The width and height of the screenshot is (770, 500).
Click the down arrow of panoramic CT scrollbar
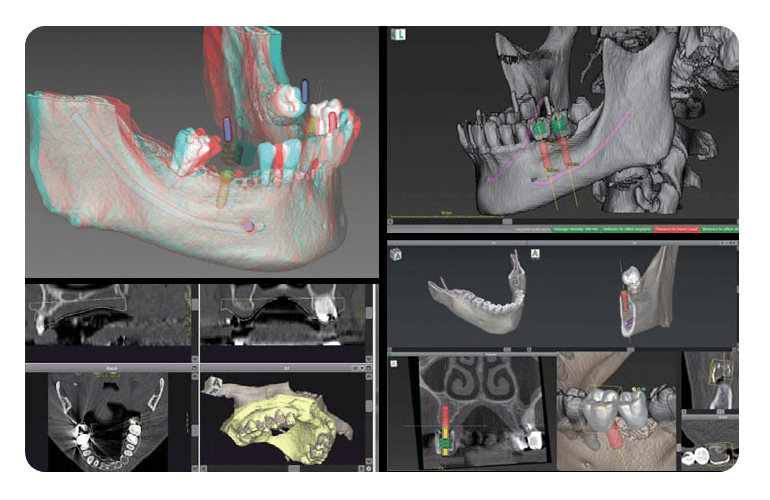pyautogui.click(x=369, y=359)
